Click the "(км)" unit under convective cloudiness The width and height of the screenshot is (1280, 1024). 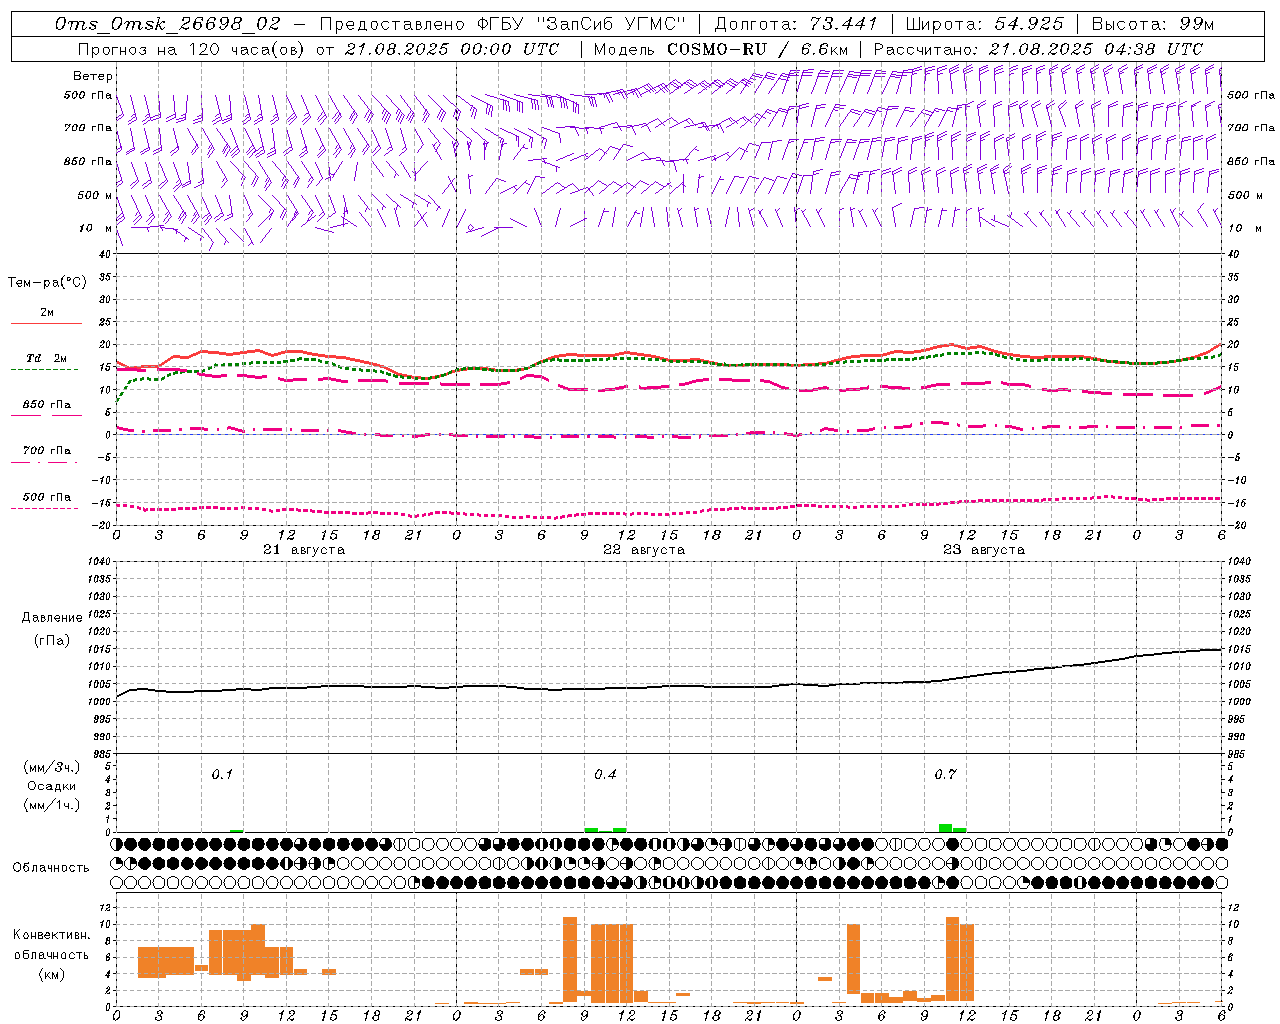[x=52, y=974]
